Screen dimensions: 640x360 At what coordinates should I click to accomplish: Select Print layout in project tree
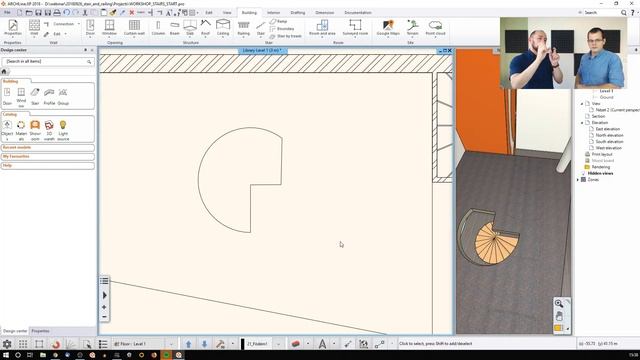click(602, 154)
